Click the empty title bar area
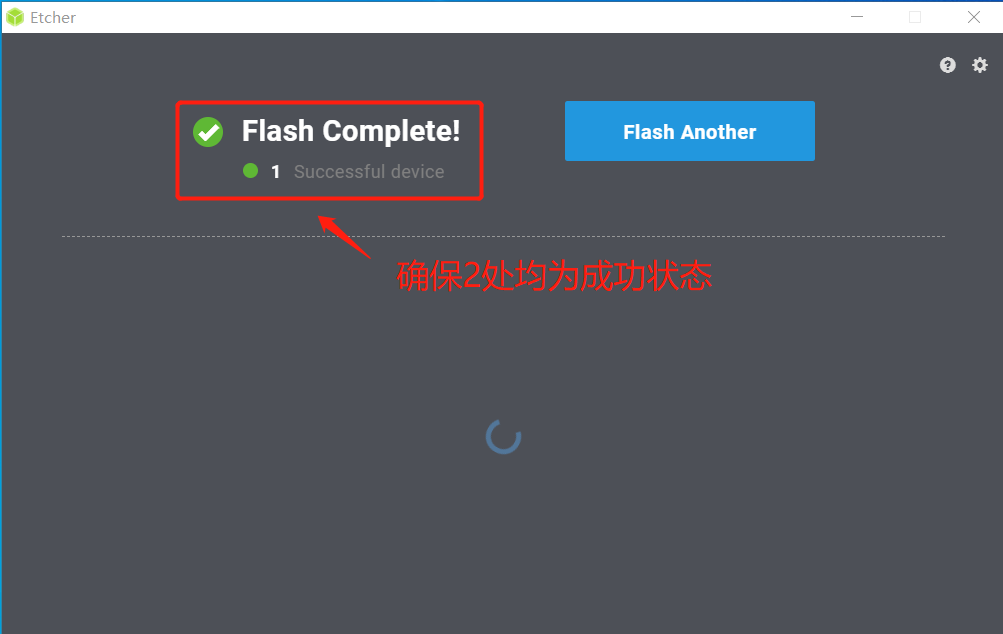Image resolution: width=1003 pixels, height=634 pixels. point(448,17)
